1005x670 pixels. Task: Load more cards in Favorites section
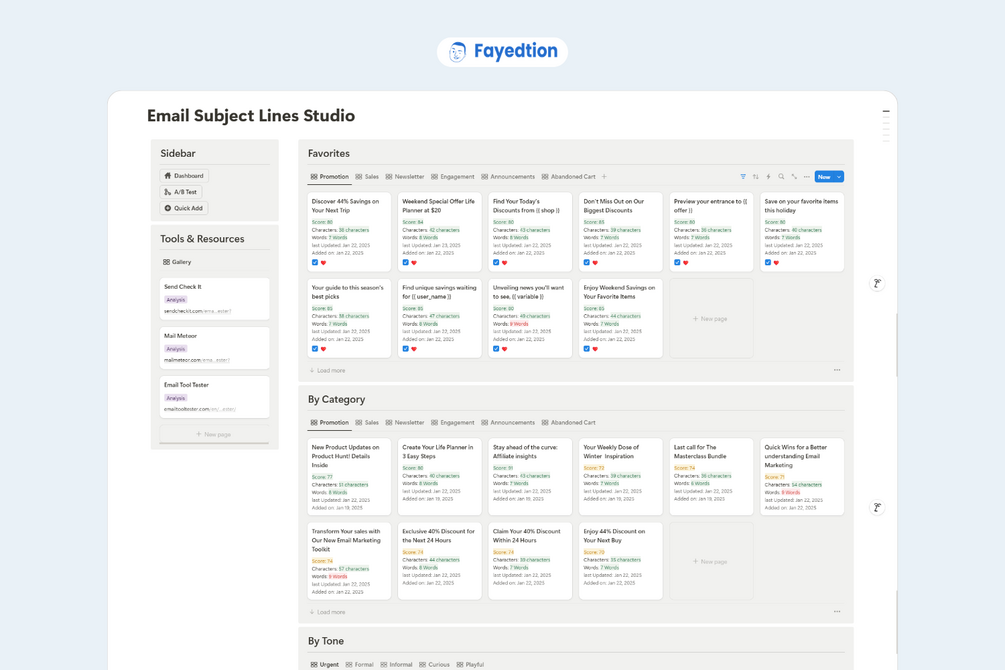click(x=328, y=371)
